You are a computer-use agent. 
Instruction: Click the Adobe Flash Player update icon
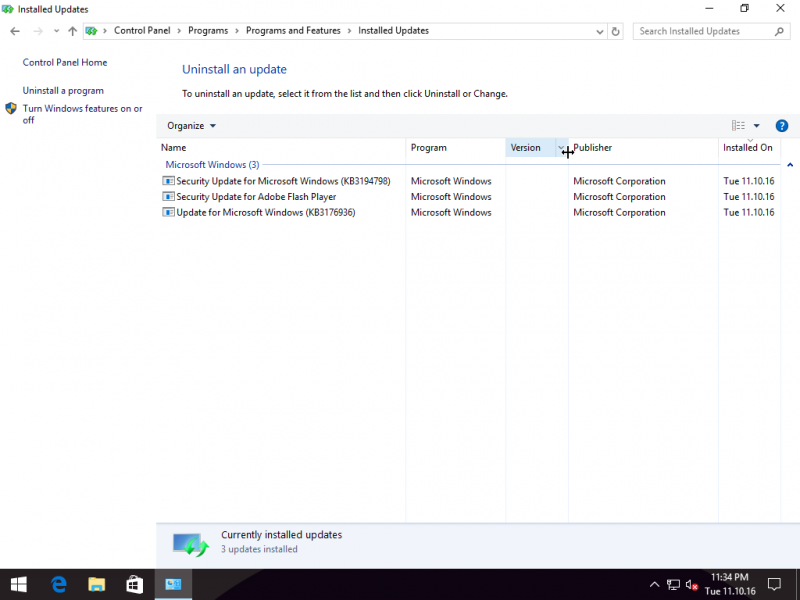pos(168,197)
